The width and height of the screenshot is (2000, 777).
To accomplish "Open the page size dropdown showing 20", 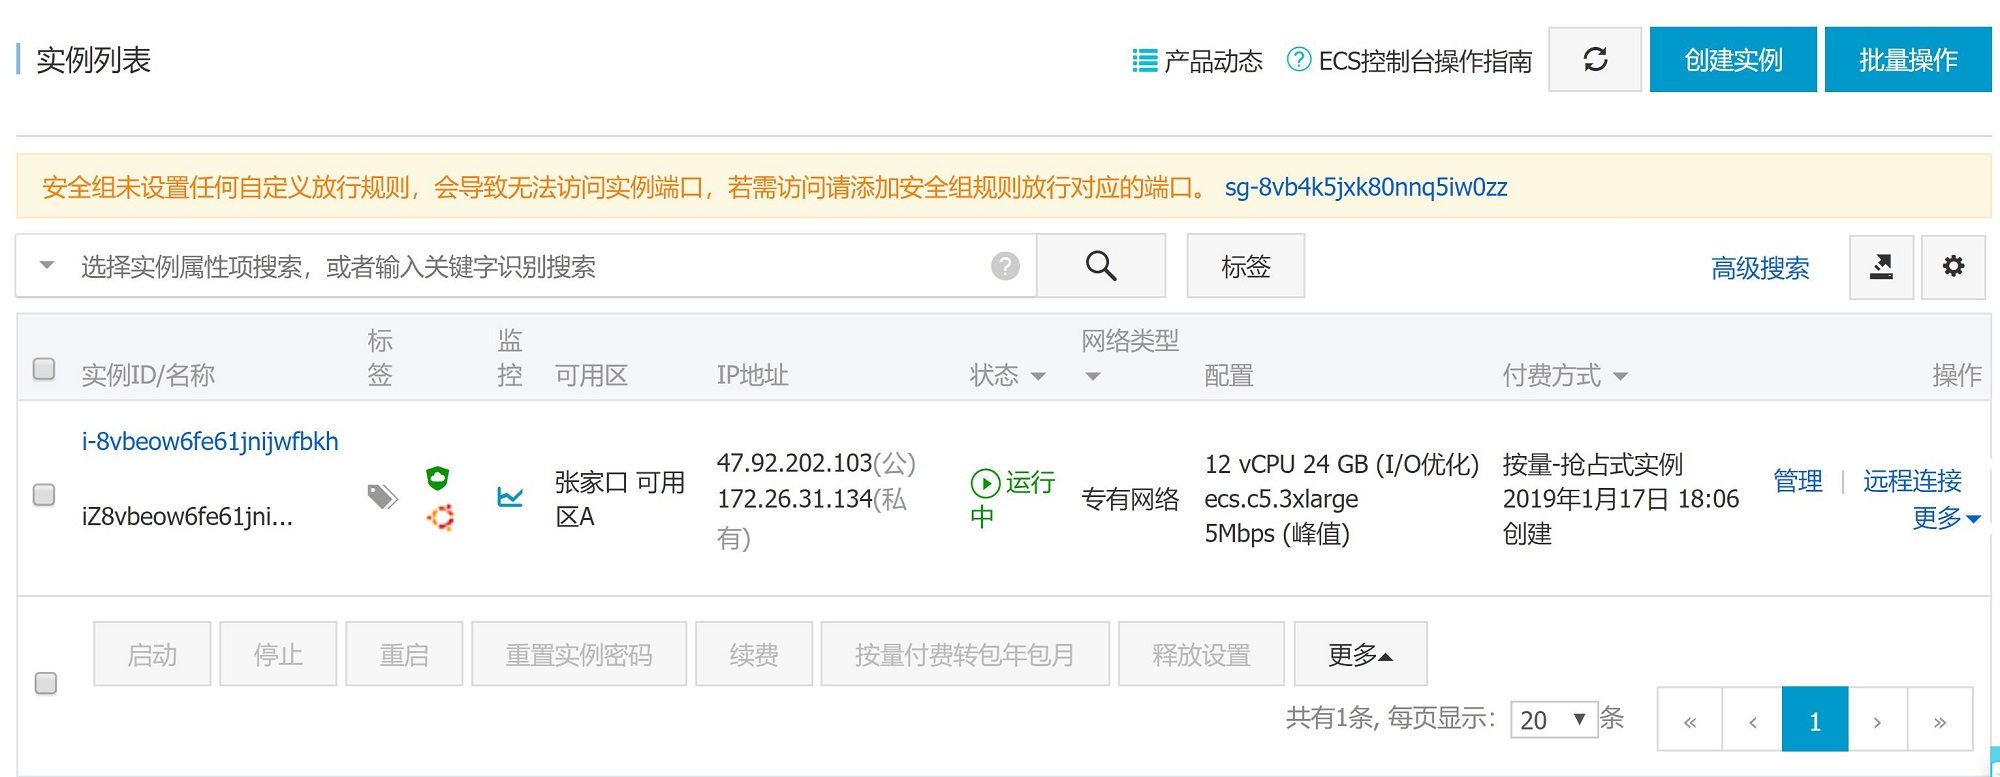I will click(1553, 719).
